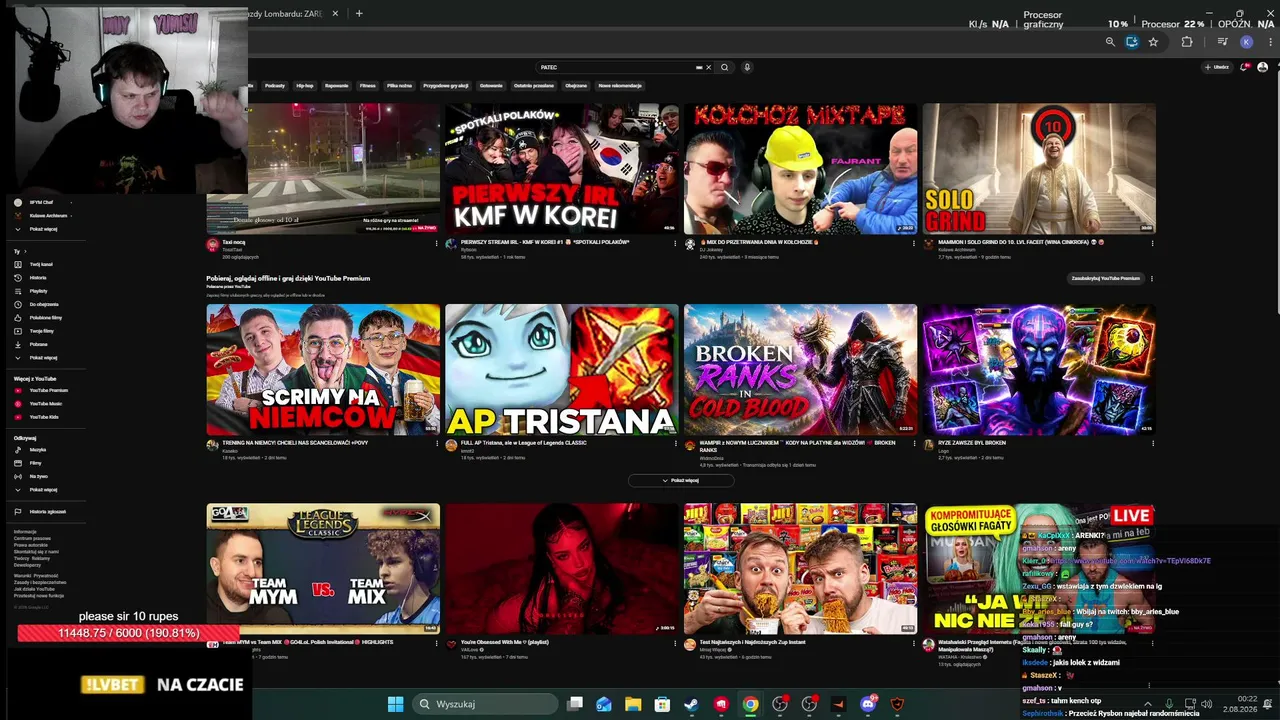
Task: Click Zasubskrybuj YouTube Premium button
Action: click(x=1106, y=279)
